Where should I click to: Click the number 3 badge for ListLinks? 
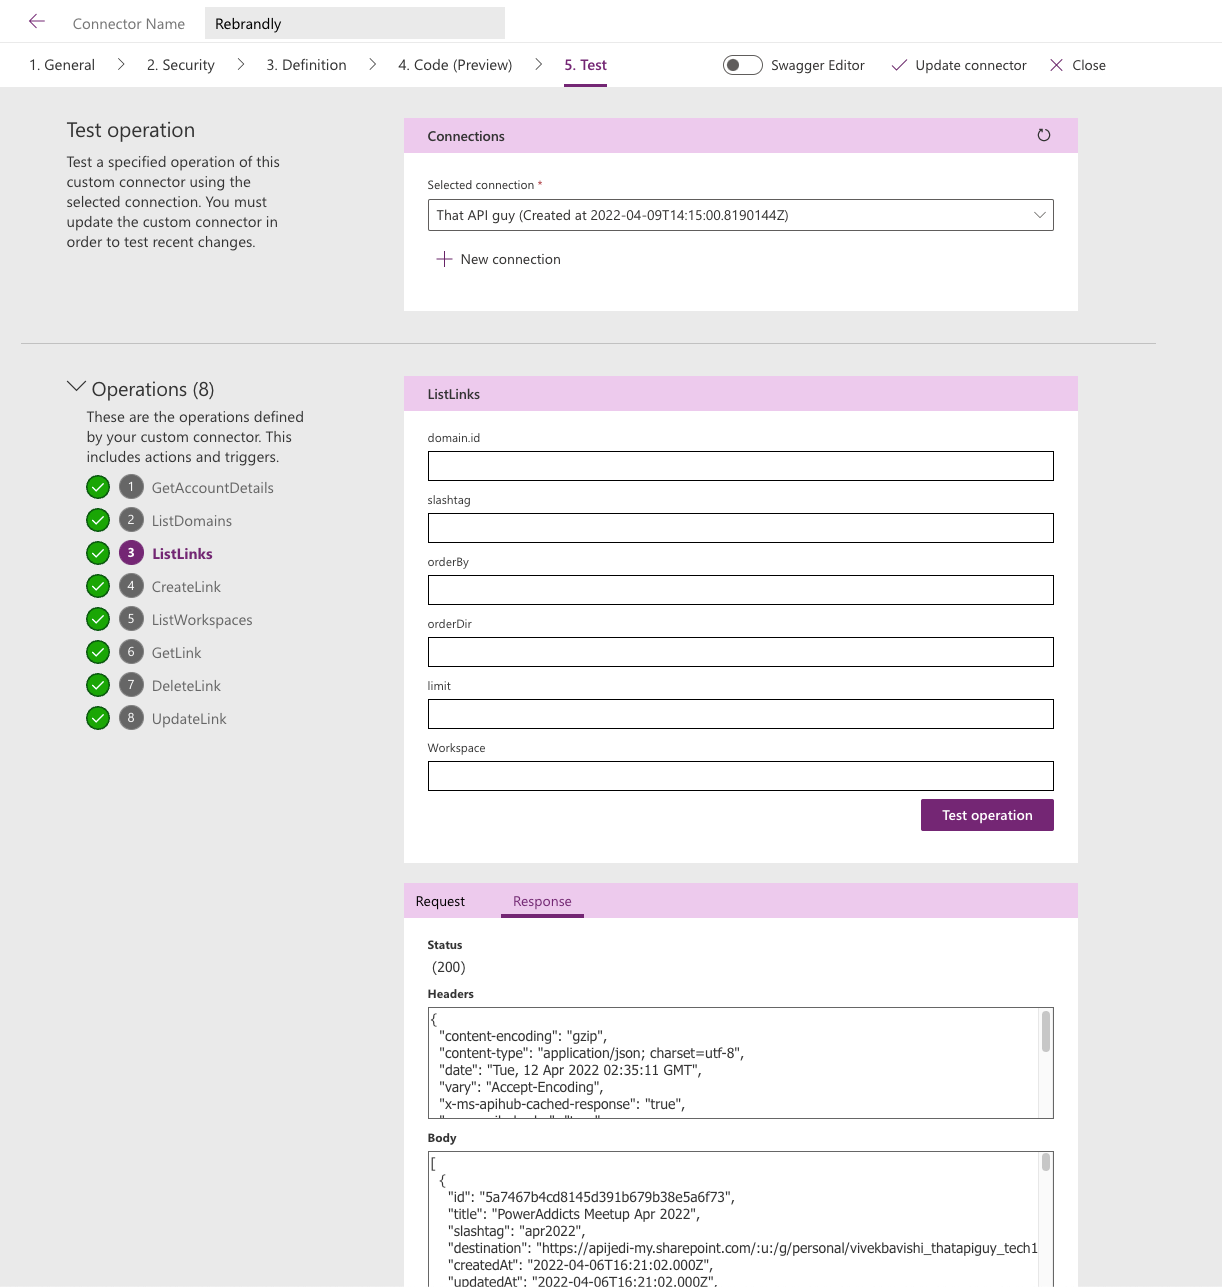pyautogui.click(x=131, y=553)
